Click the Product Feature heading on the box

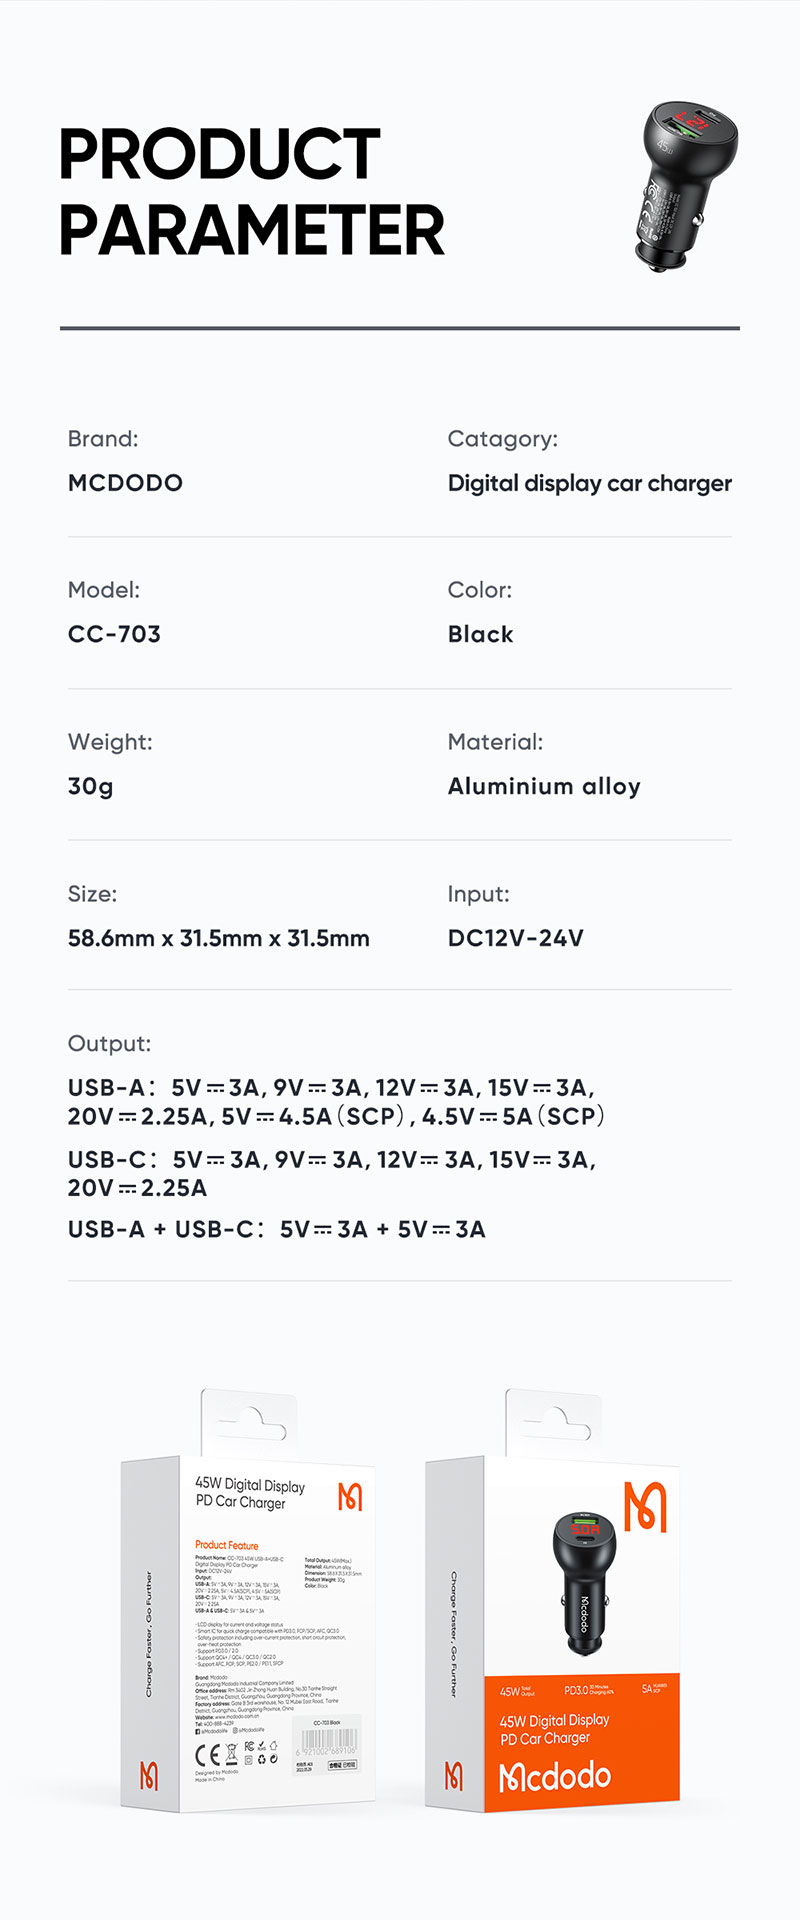[x=226, y=1545]
